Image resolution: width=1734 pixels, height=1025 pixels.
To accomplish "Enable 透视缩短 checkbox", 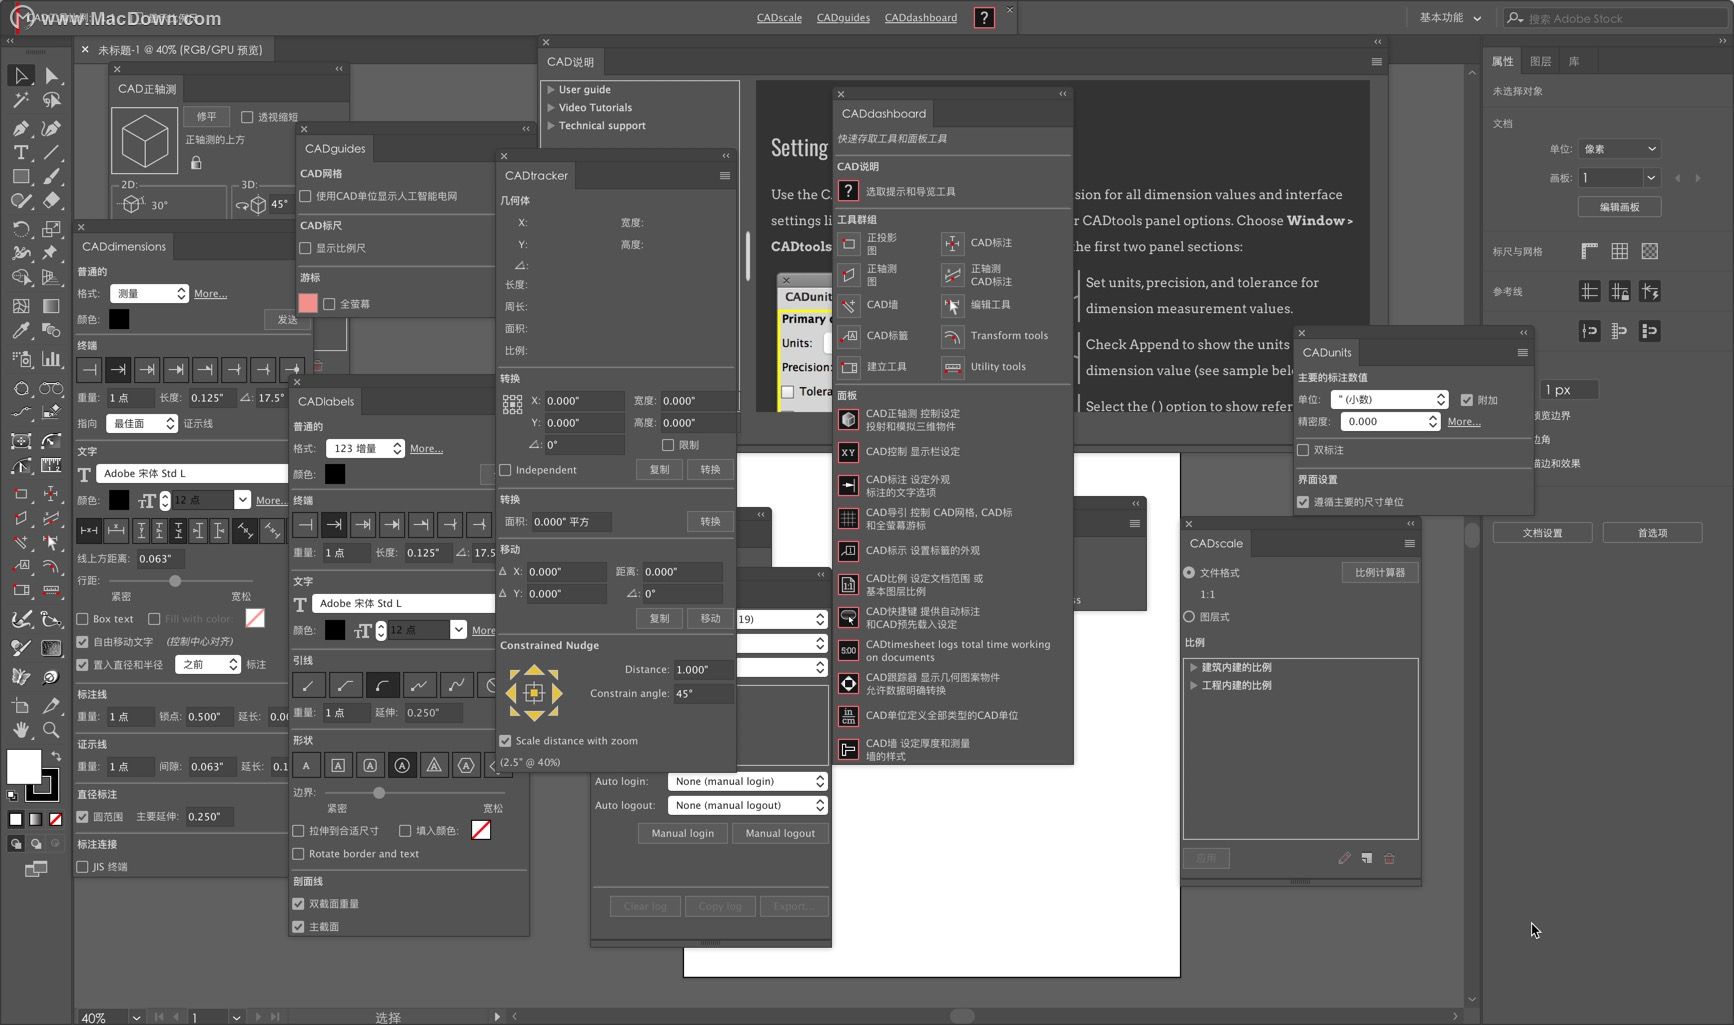I will tap(247, 117).
